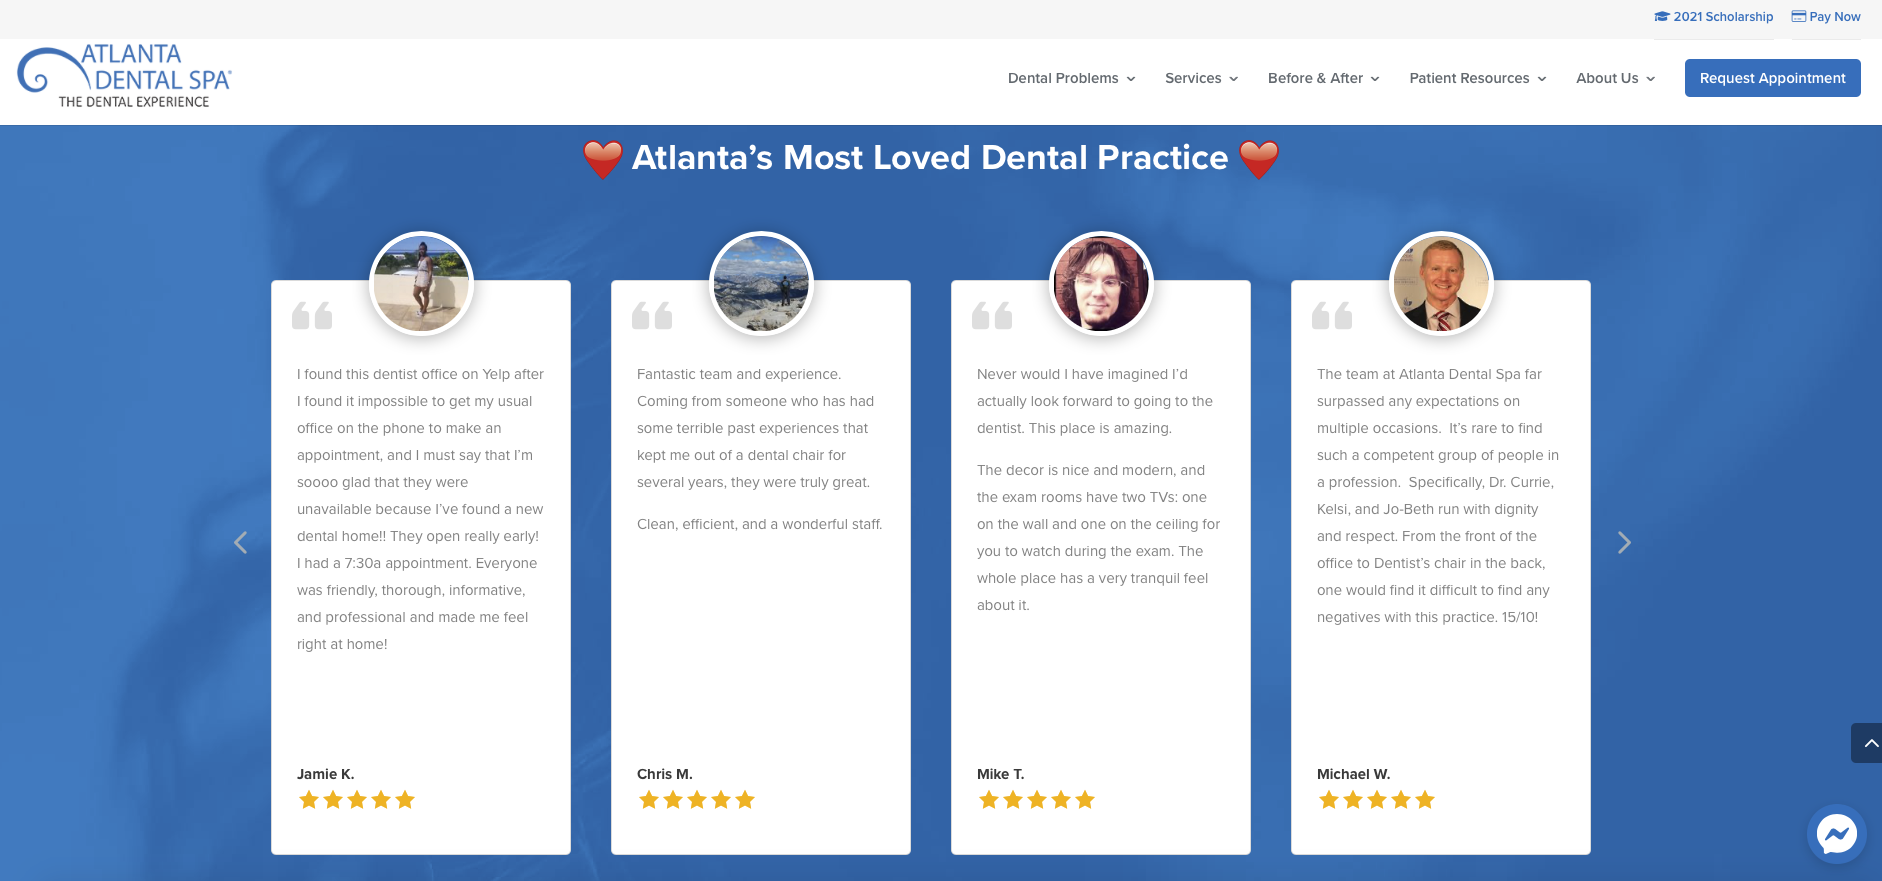This screenshot has height=881, width=1882.
Task: Click 'negatives with this practice. 15/10!' line
Action: pyautogui.click(x=1428, y=617)
